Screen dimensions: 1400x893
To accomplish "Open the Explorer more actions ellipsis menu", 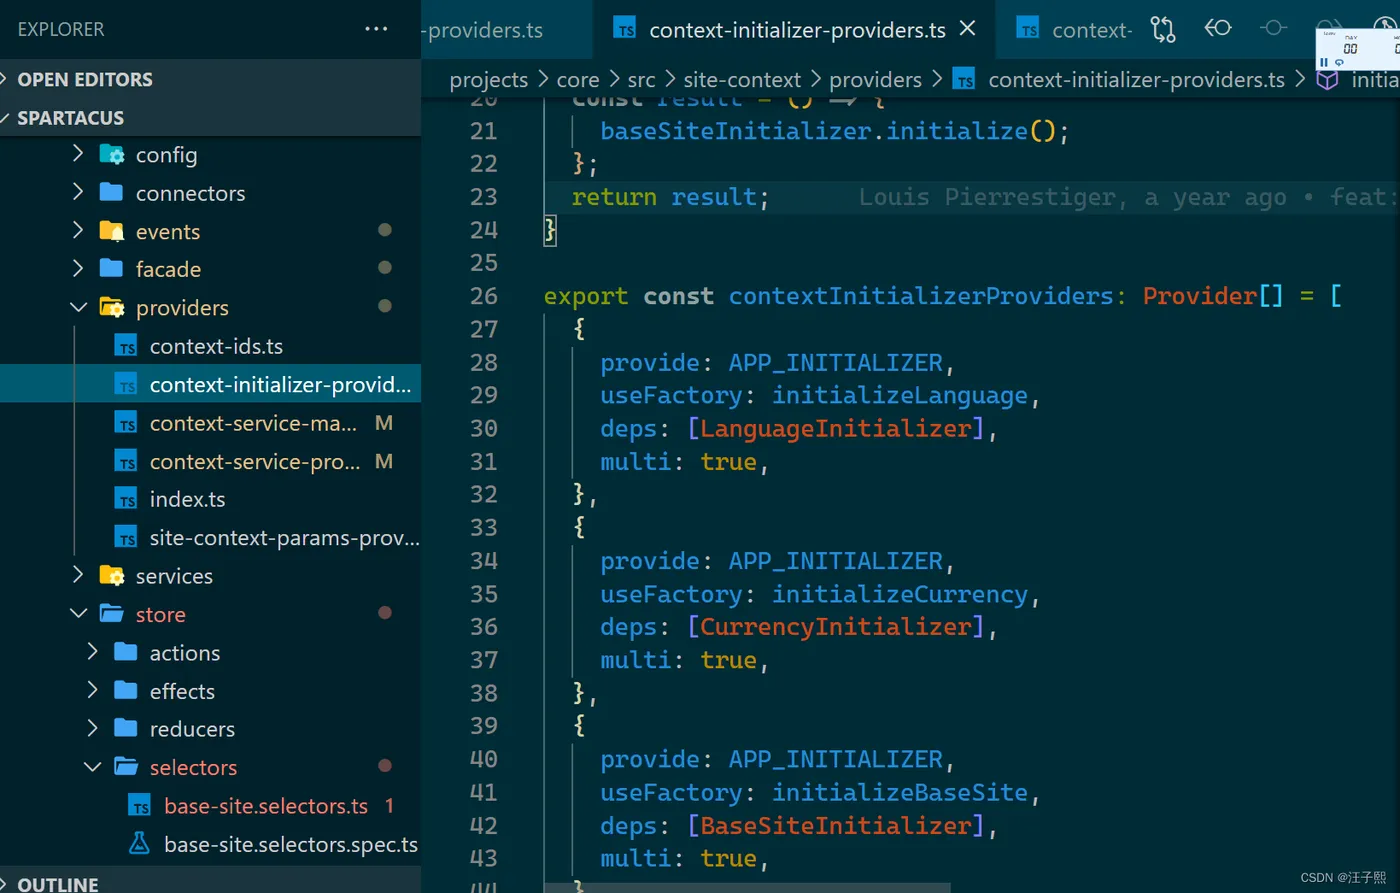I will point(376,29).
